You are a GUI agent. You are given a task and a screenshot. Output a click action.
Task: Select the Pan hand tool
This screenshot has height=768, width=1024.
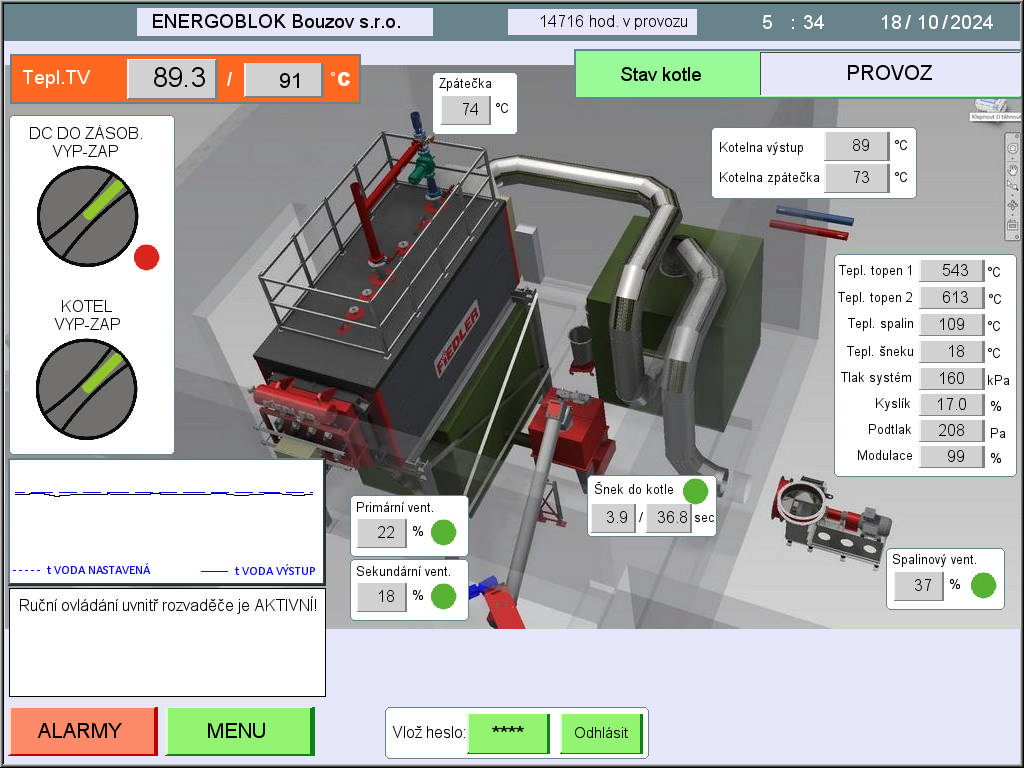1013,168
